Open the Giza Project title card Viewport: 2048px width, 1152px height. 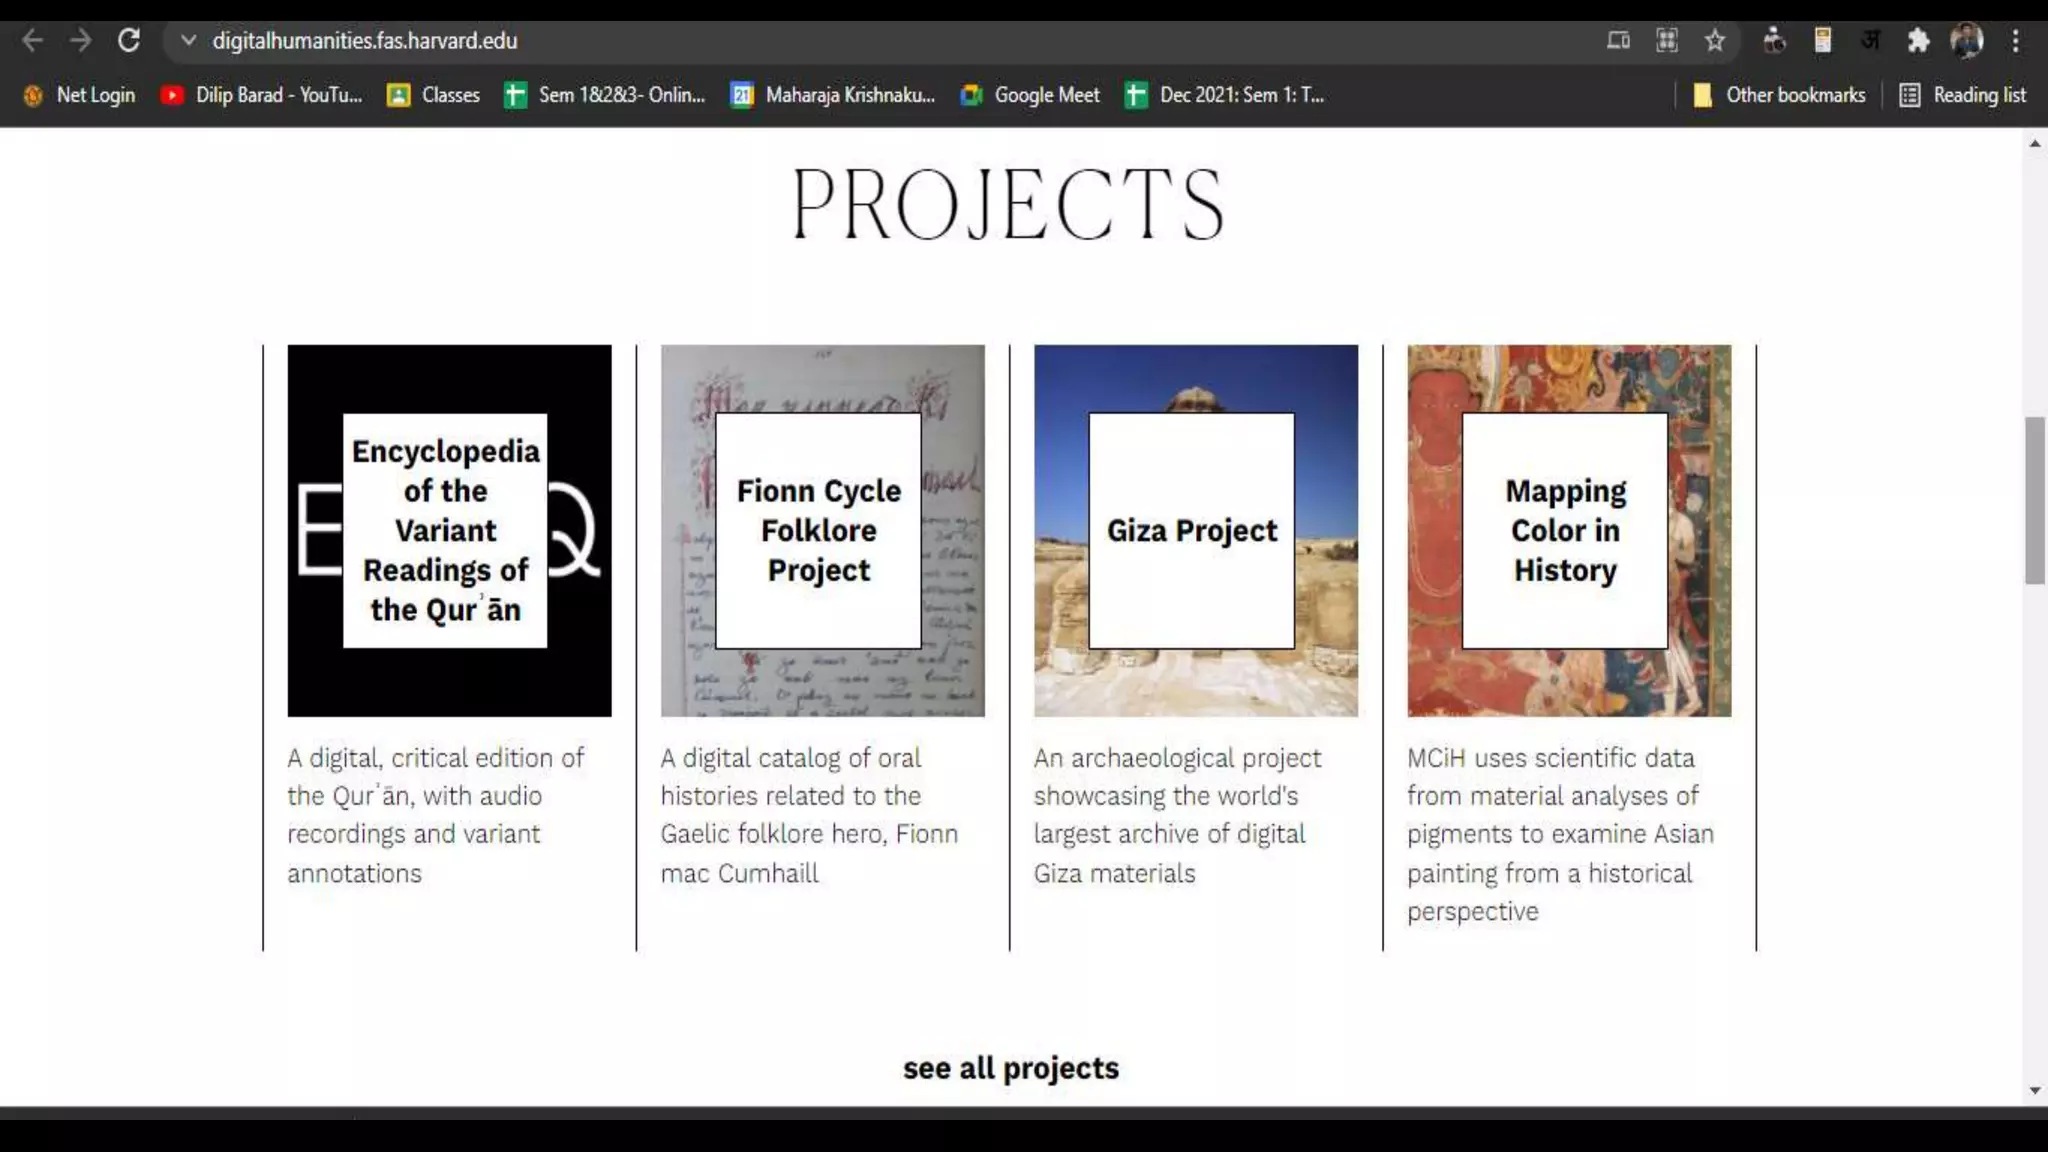coord(1191,530)
